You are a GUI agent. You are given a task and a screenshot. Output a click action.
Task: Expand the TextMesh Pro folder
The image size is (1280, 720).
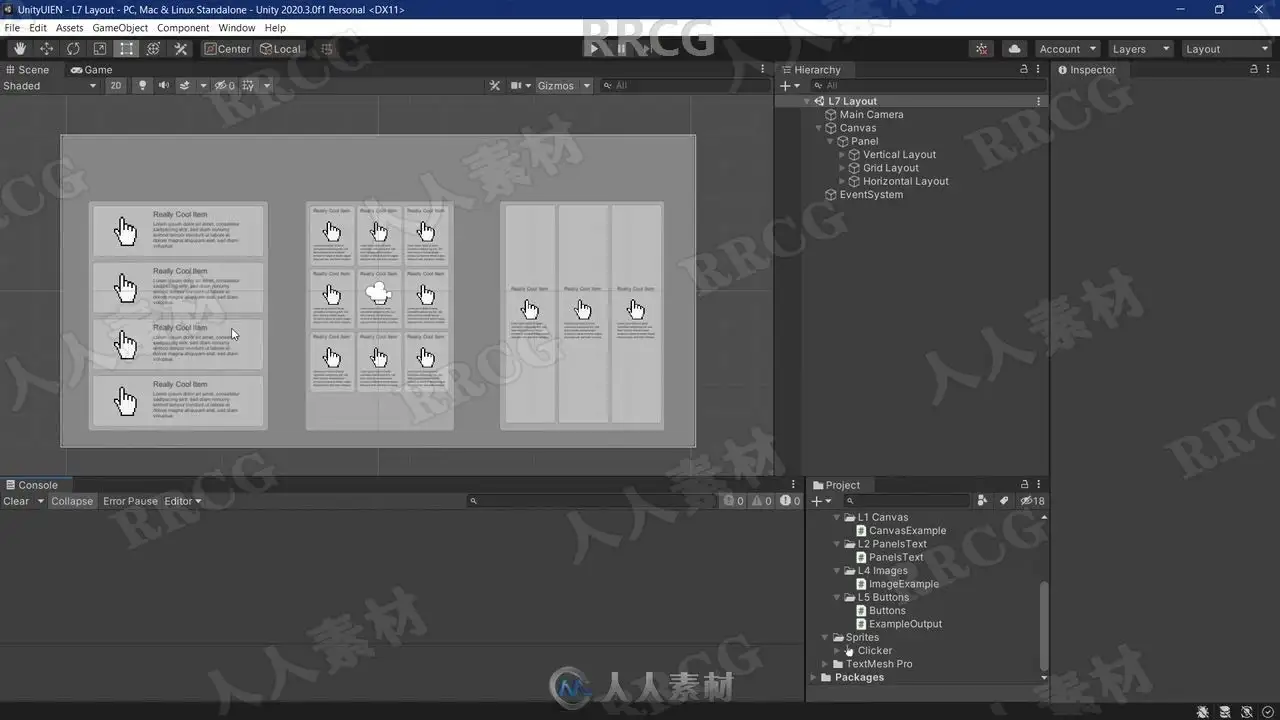(x=825, y=664)
